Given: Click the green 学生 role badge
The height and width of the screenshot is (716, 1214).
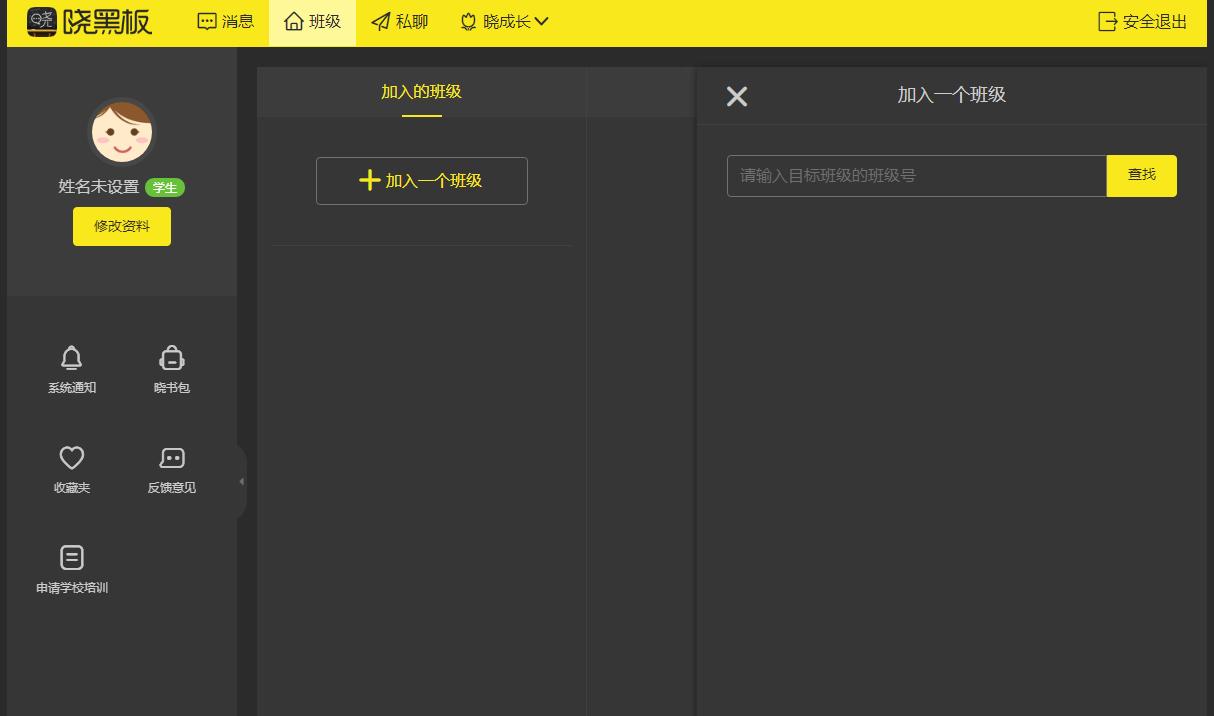Looking at the screenshot, I should point(165,188).
